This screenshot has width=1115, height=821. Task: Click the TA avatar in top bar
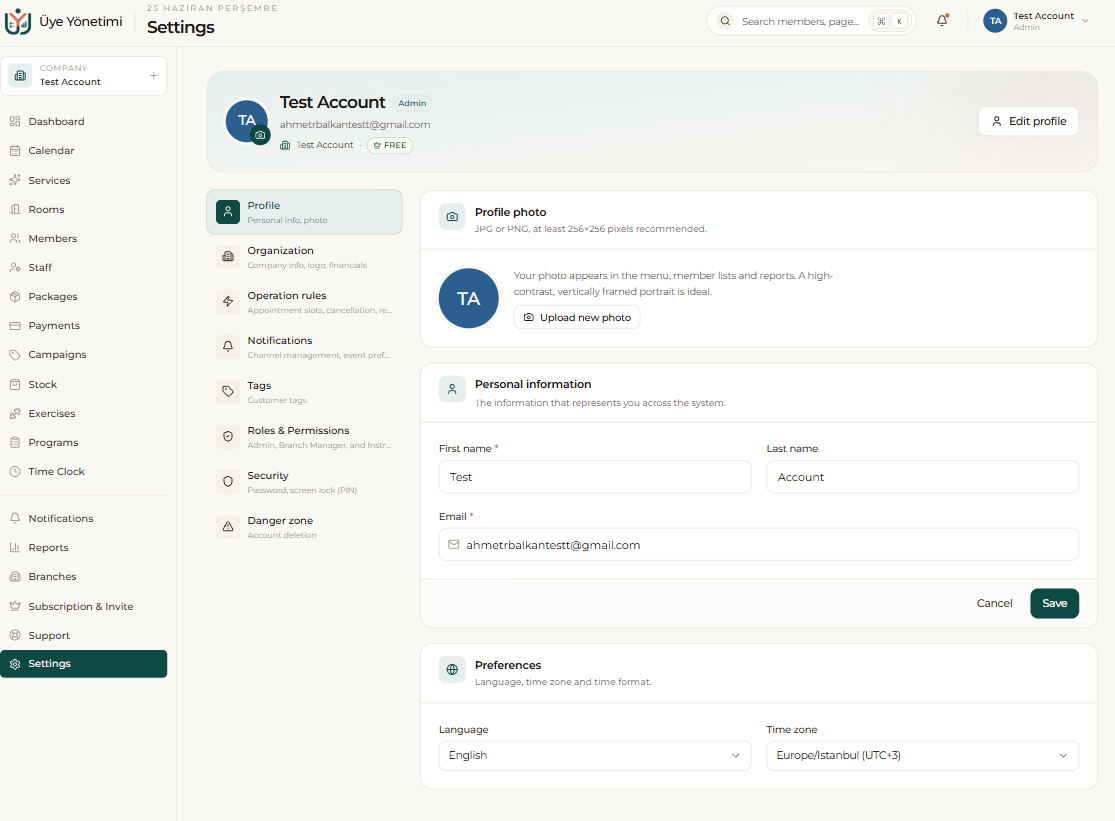(x=996, y=21)
